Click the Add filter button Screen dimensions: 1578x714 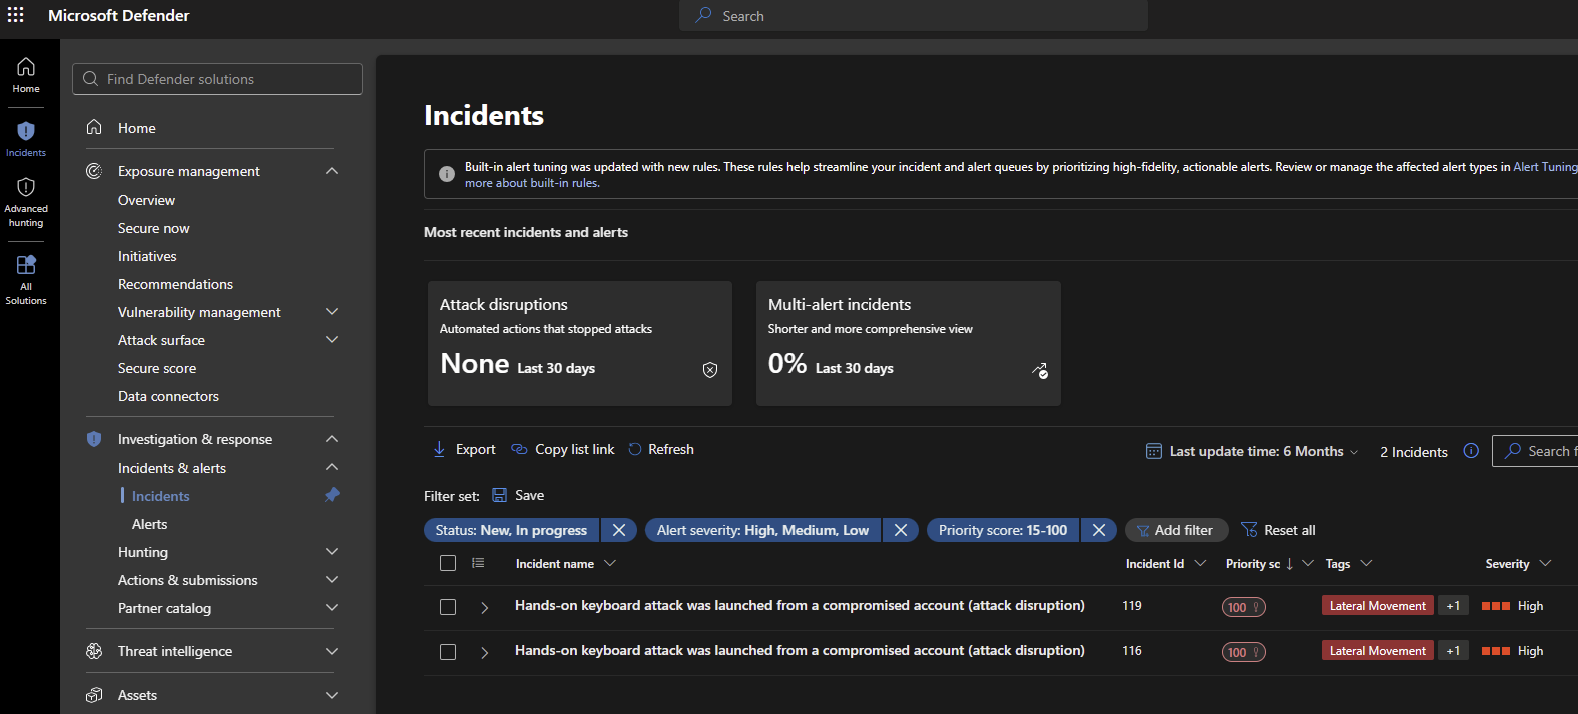[1176, 530]
